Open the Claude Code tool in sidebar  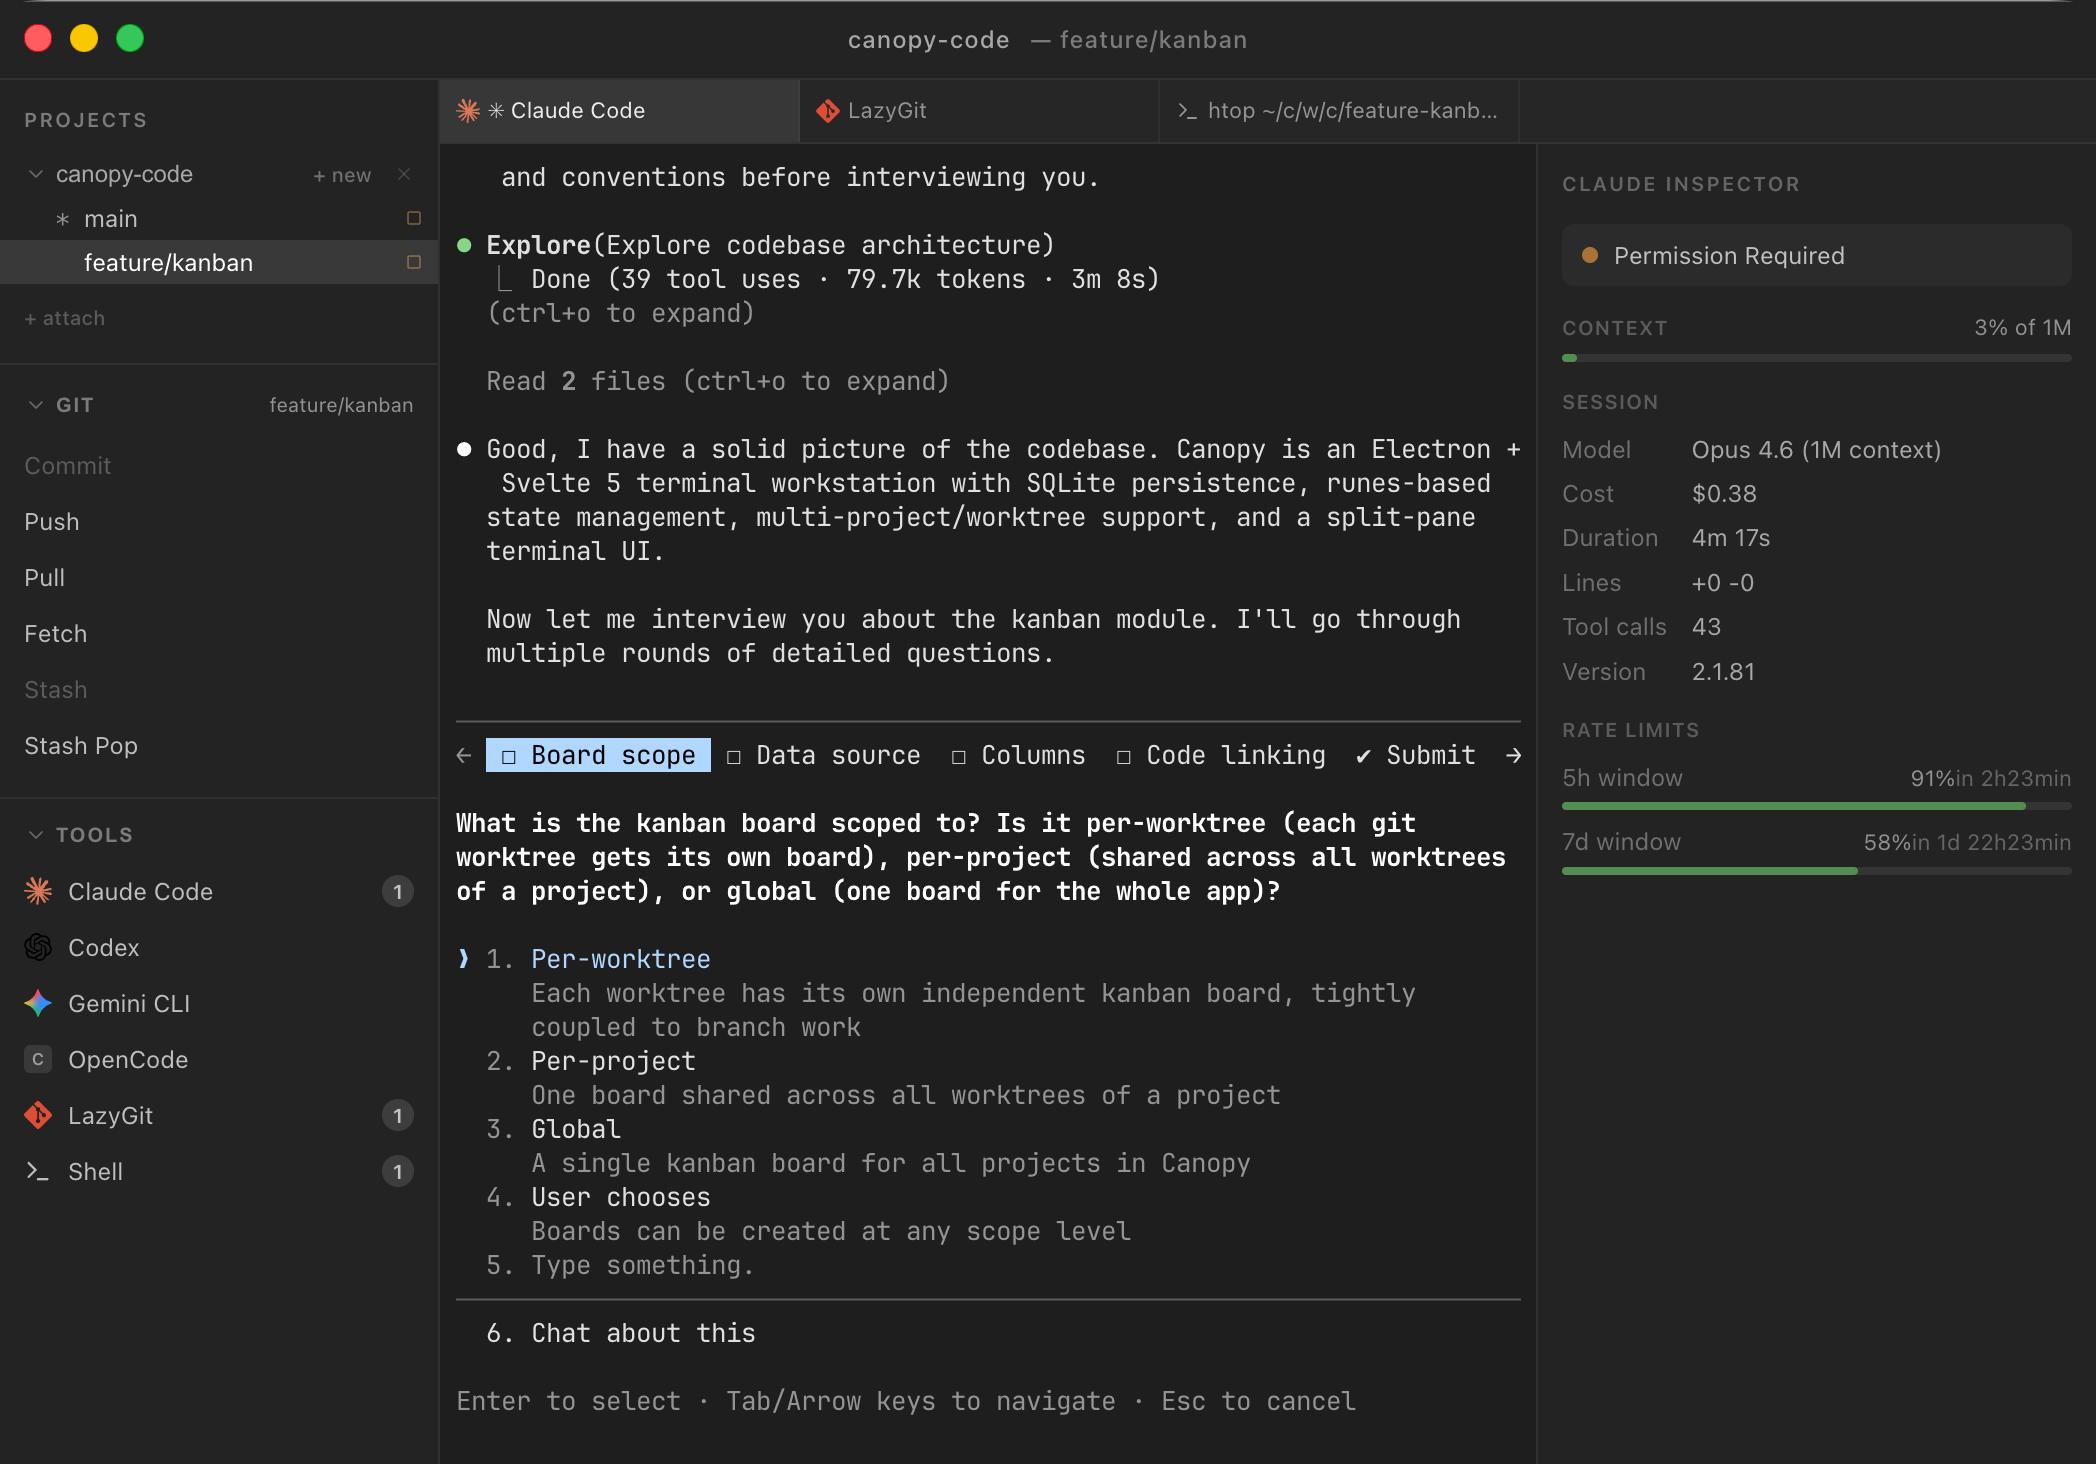140,891
